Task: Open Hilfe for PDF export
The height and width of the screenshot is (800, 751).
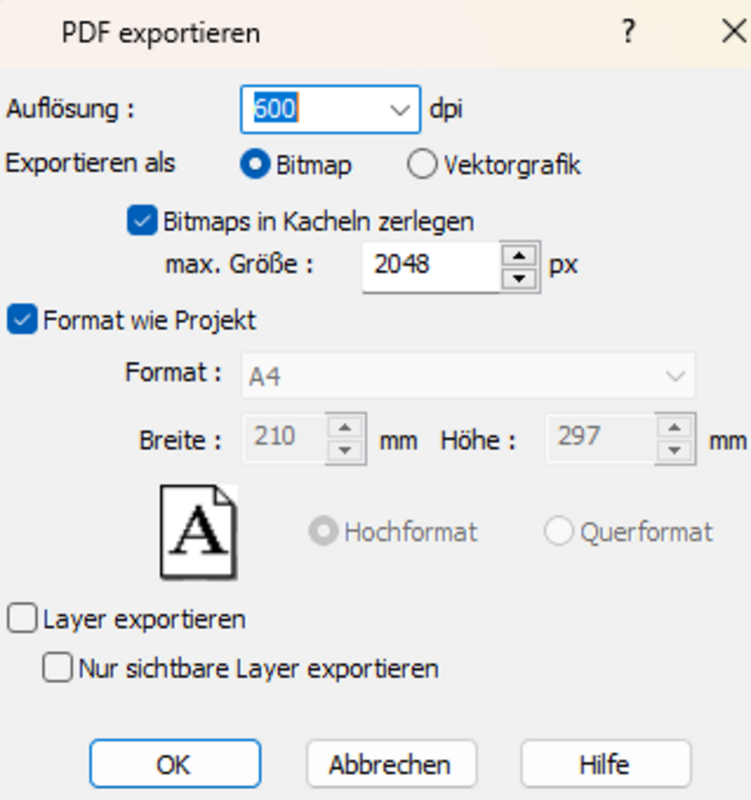Action: (x=605, y=765)
